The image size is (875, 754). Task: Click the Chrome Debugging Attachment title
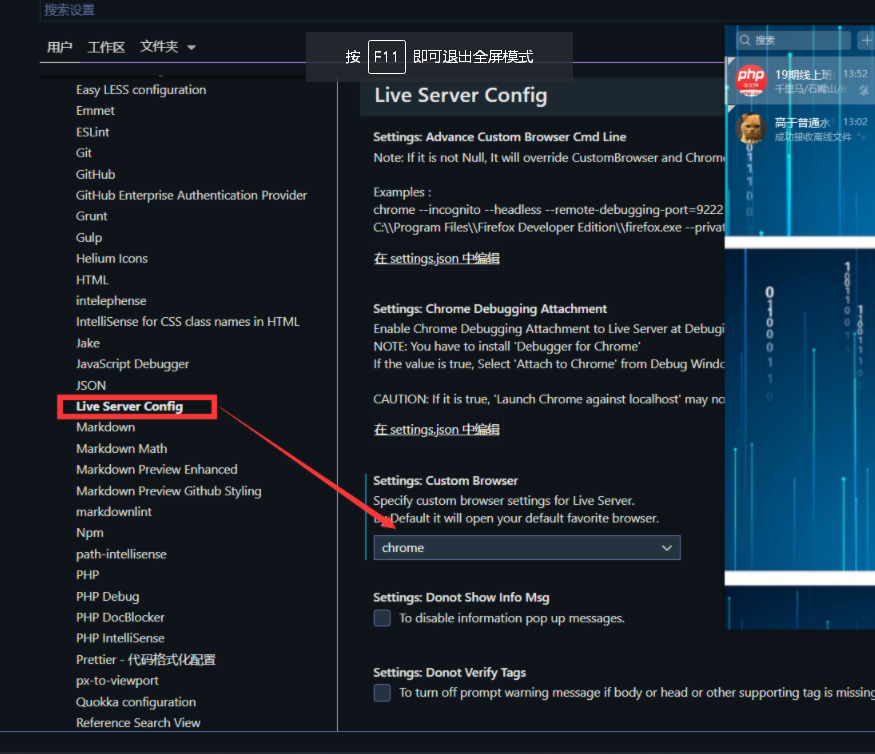pyautogui.click(x=490, y=309)
